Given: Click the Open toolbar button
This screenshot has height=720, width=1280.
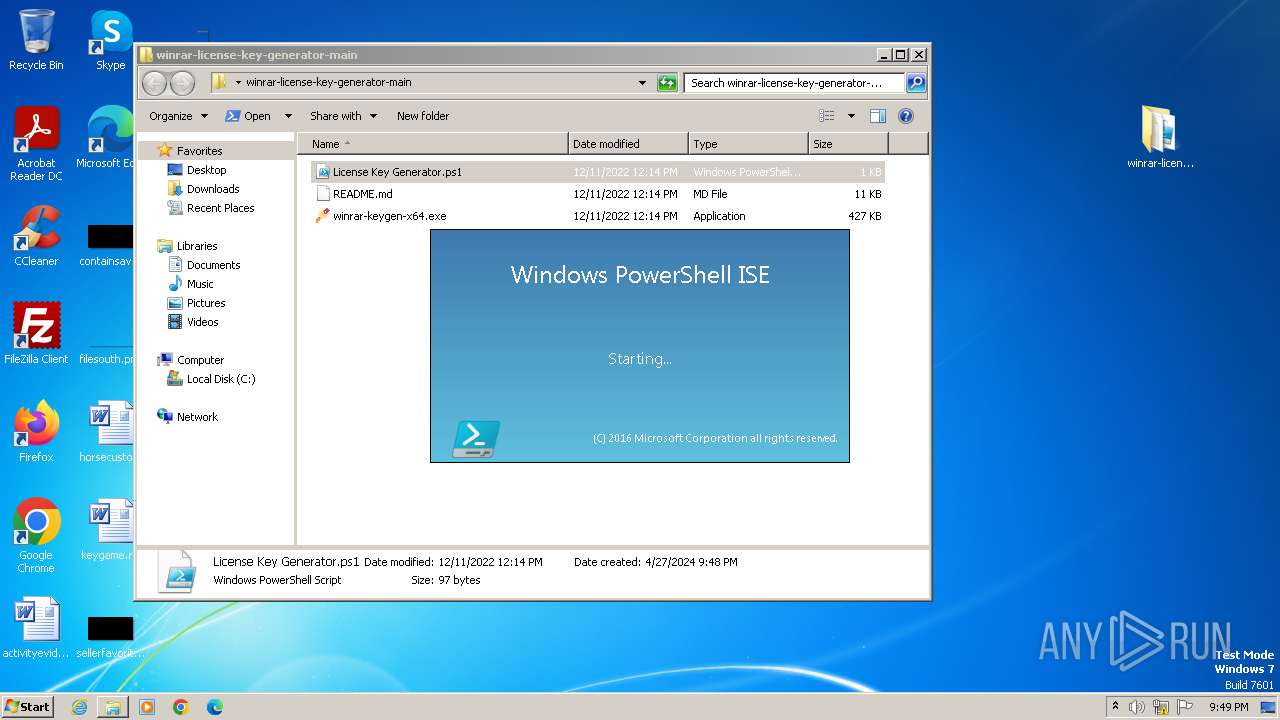Looking at the screenshot, I should 249,116.
